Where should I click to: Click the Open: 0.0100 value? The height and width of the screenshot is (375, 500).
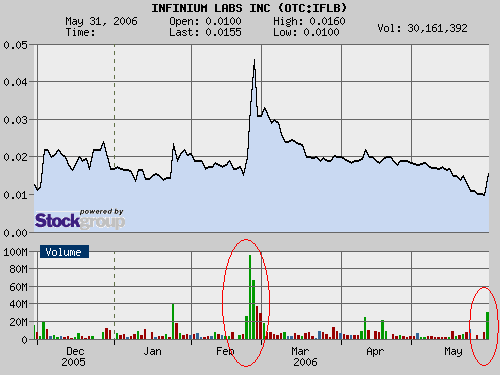click(205, 21)
